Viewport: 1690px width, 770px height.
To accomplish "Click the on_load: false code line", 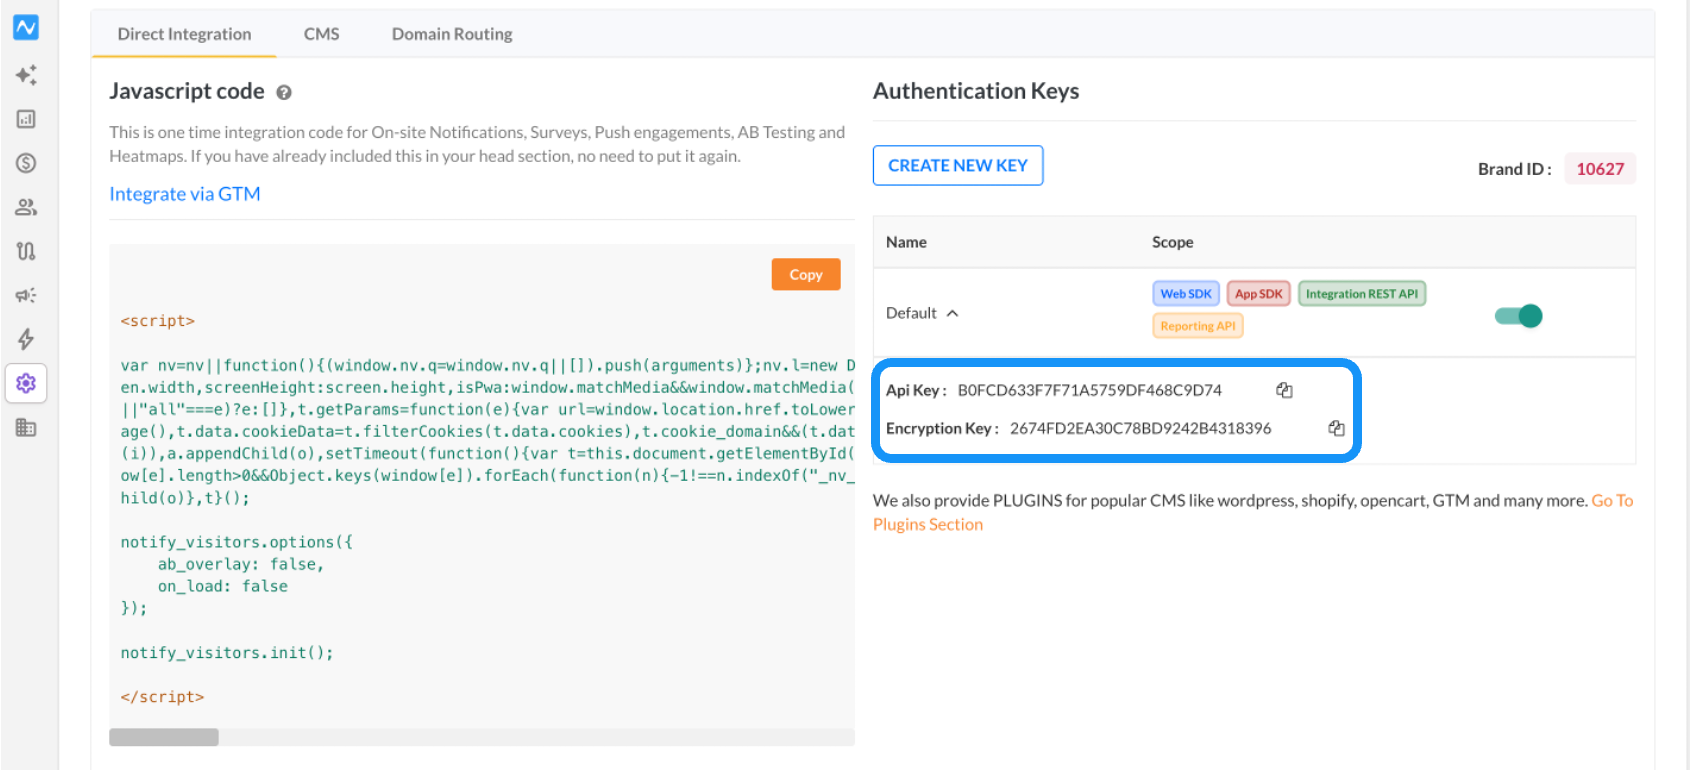I will pos(223,586).
